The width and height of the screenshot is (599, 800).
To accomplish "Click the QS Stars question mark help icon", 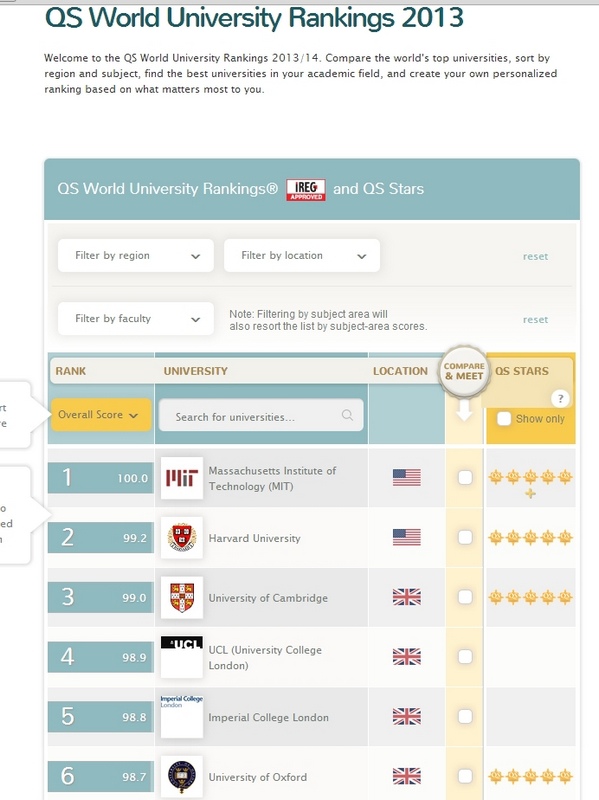I will pyautogui.click(x=560, y=398).
